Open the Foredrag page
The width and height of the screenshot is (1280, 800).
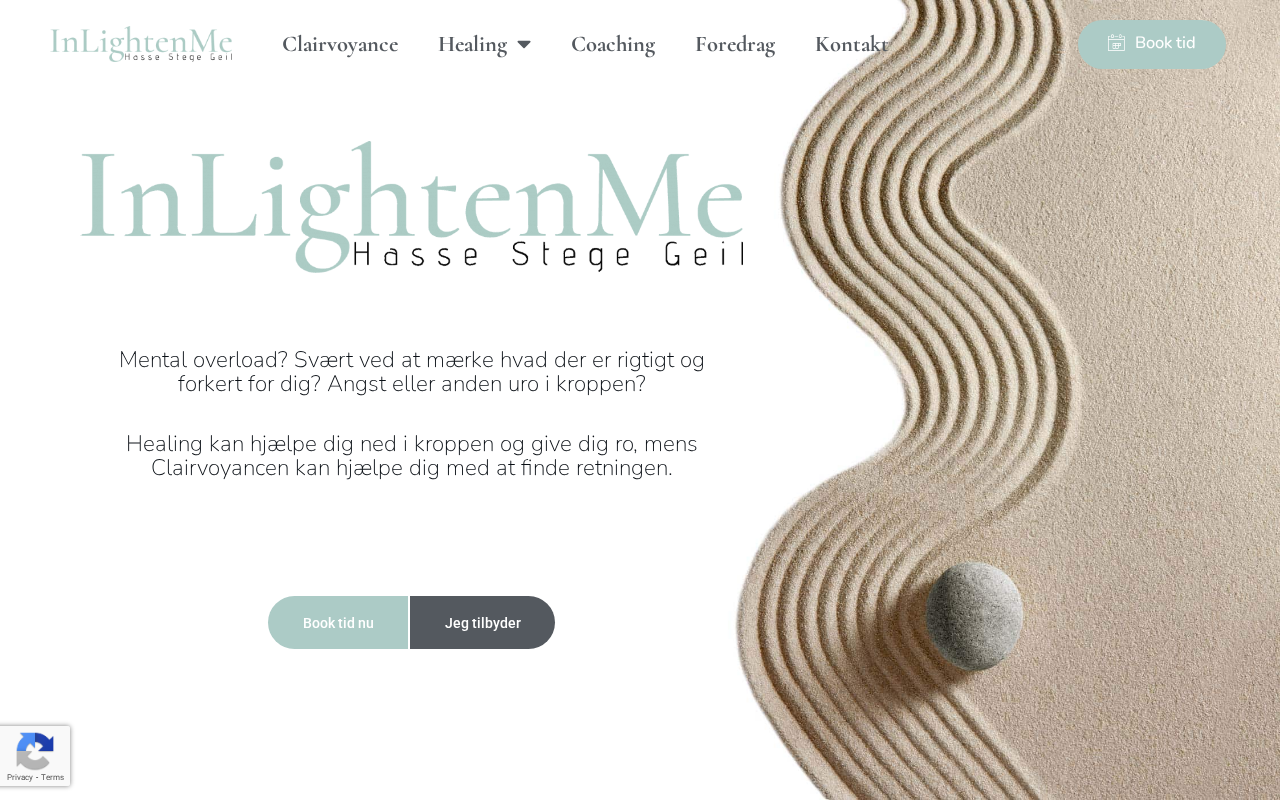(735, 44)
